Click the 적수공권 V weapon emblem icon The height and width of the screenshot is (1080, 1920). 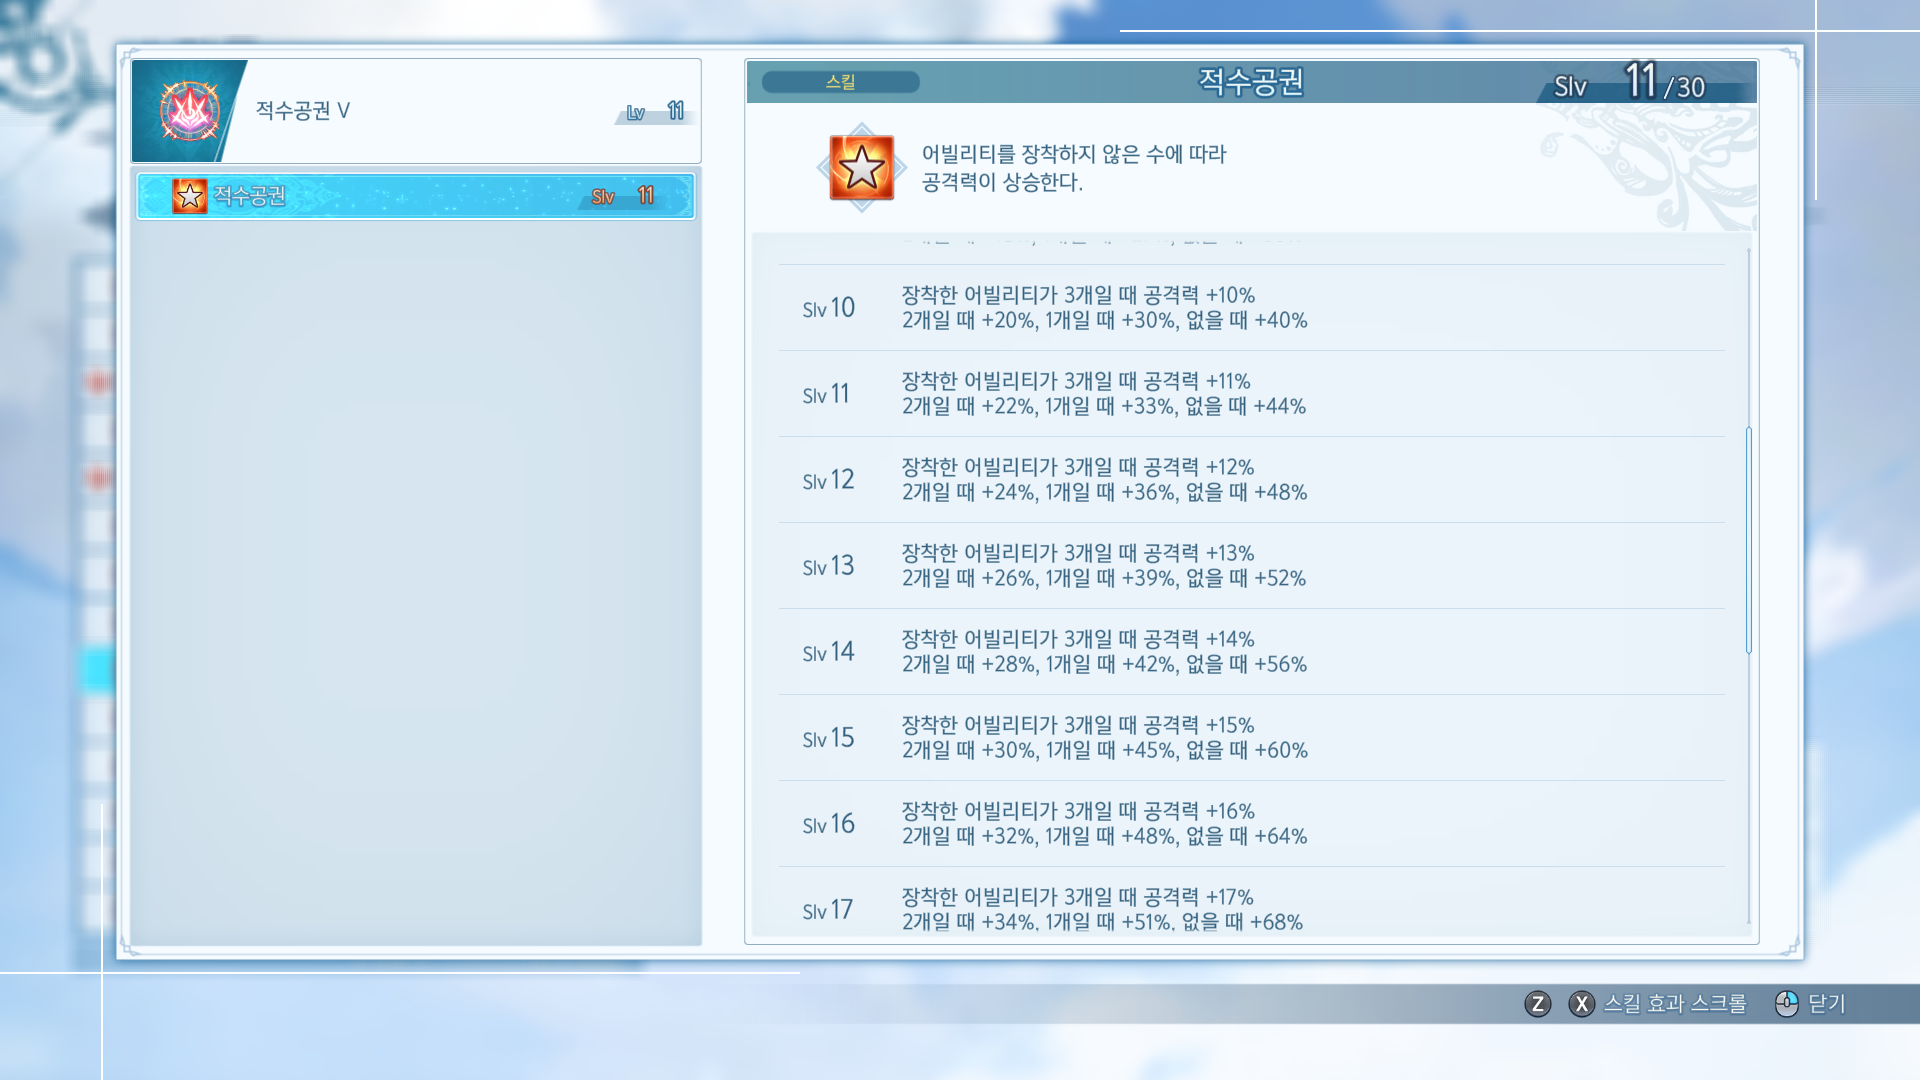(x=188, y=111)
